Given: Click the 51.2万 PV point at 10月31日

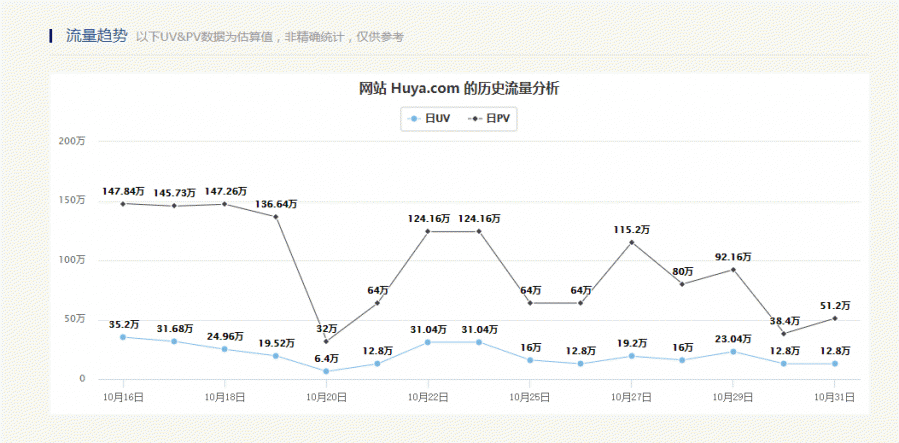Looking at the screenshot, I should point(834,318).
